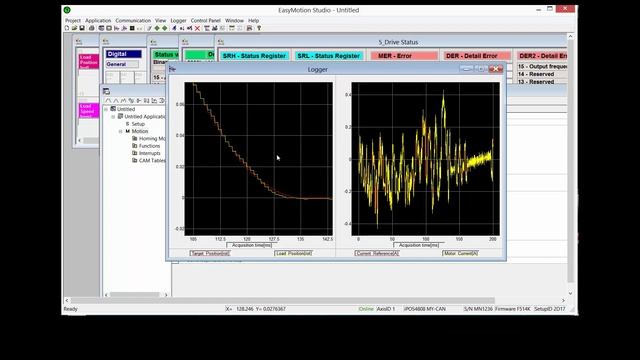Select Motion in the project tree
This screenshot has height=360, width=640.
click(x=140, y=131)
